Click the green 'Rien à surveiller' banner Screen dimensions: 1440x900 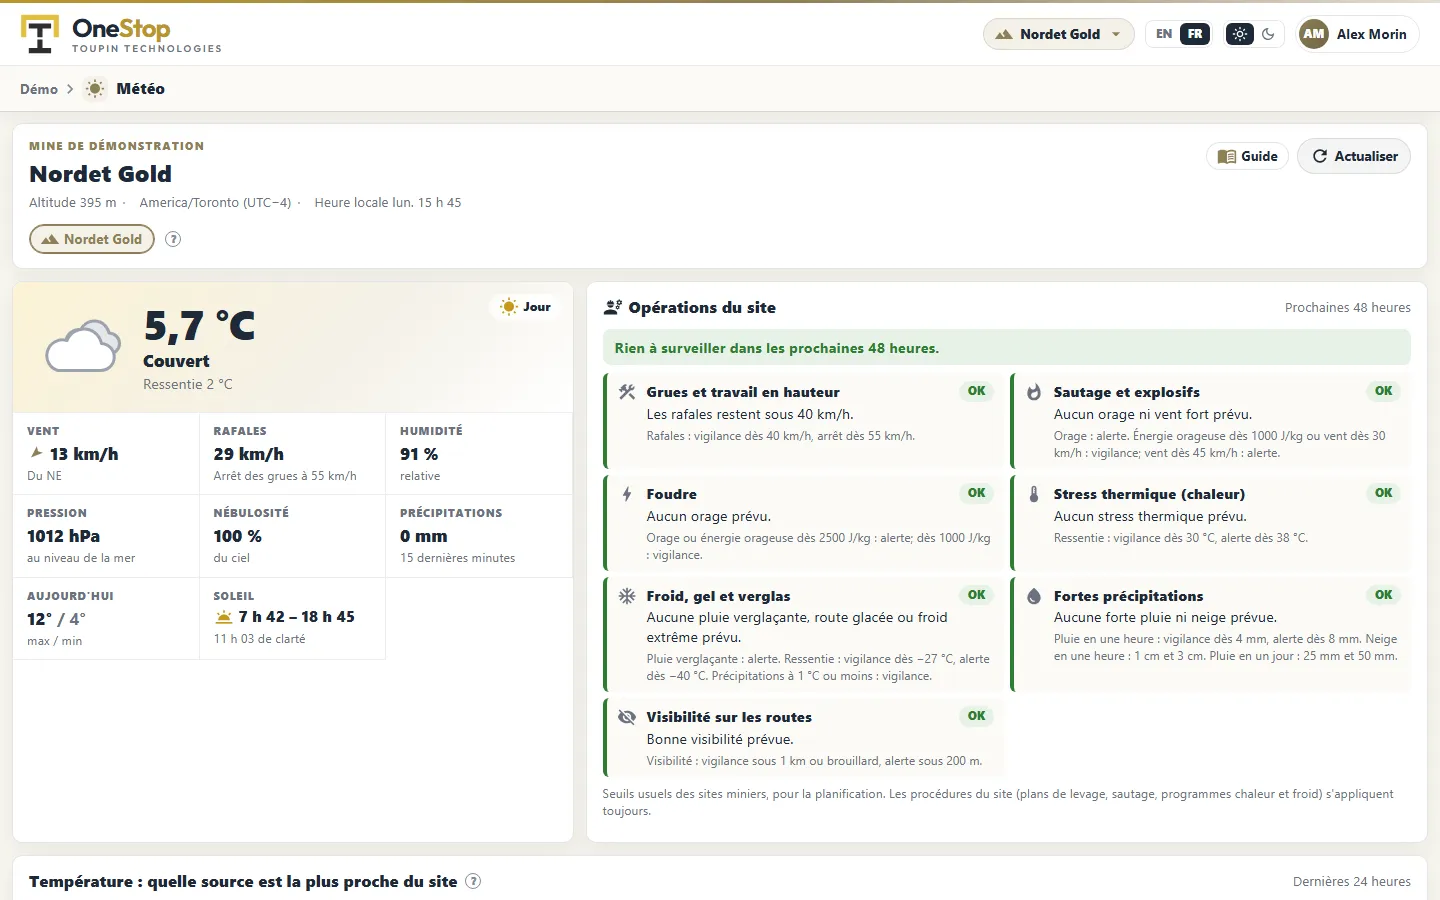(x=1007, y=348)
